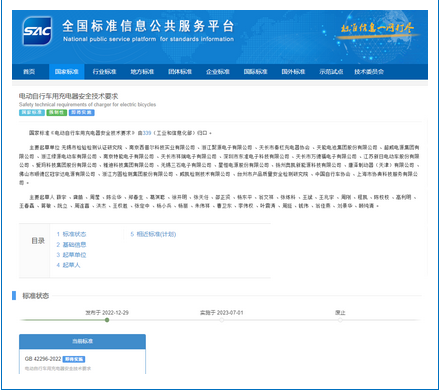Jump to 起草人 in the contents

click(68, 265)
